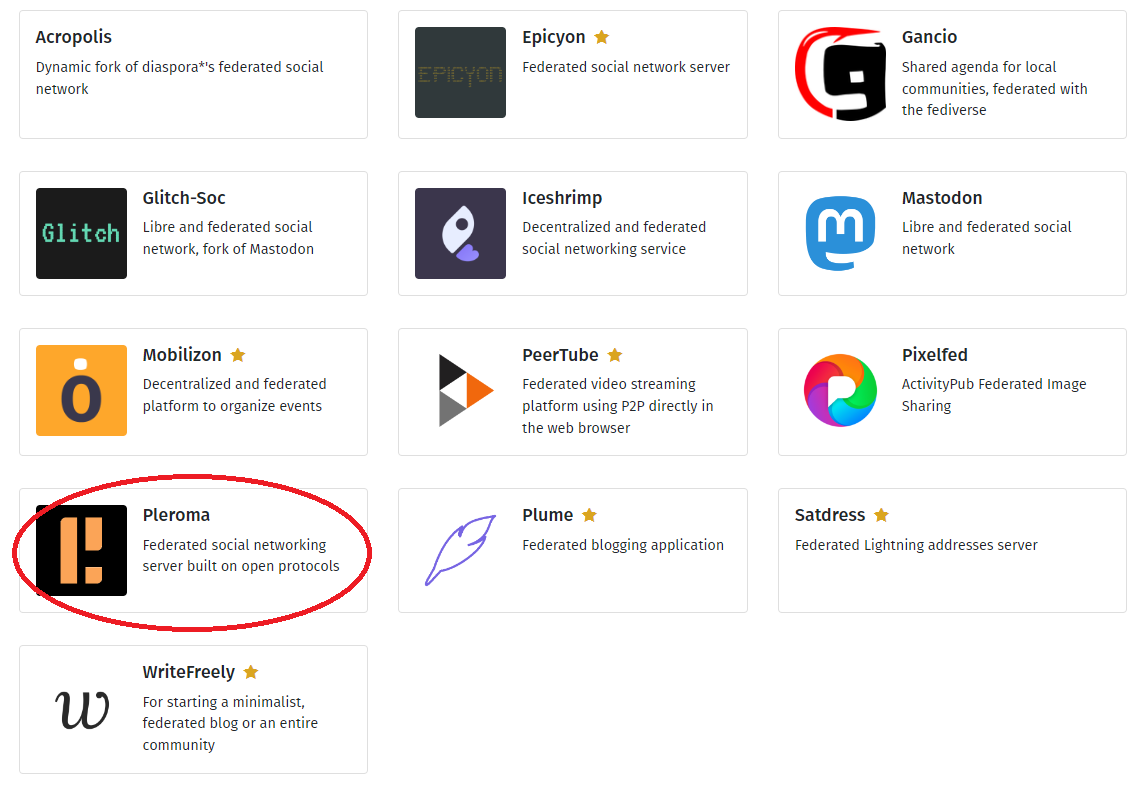Select the Mastodon elephant icon
This screenshot has width=1146, height=785.
(840, 233)
